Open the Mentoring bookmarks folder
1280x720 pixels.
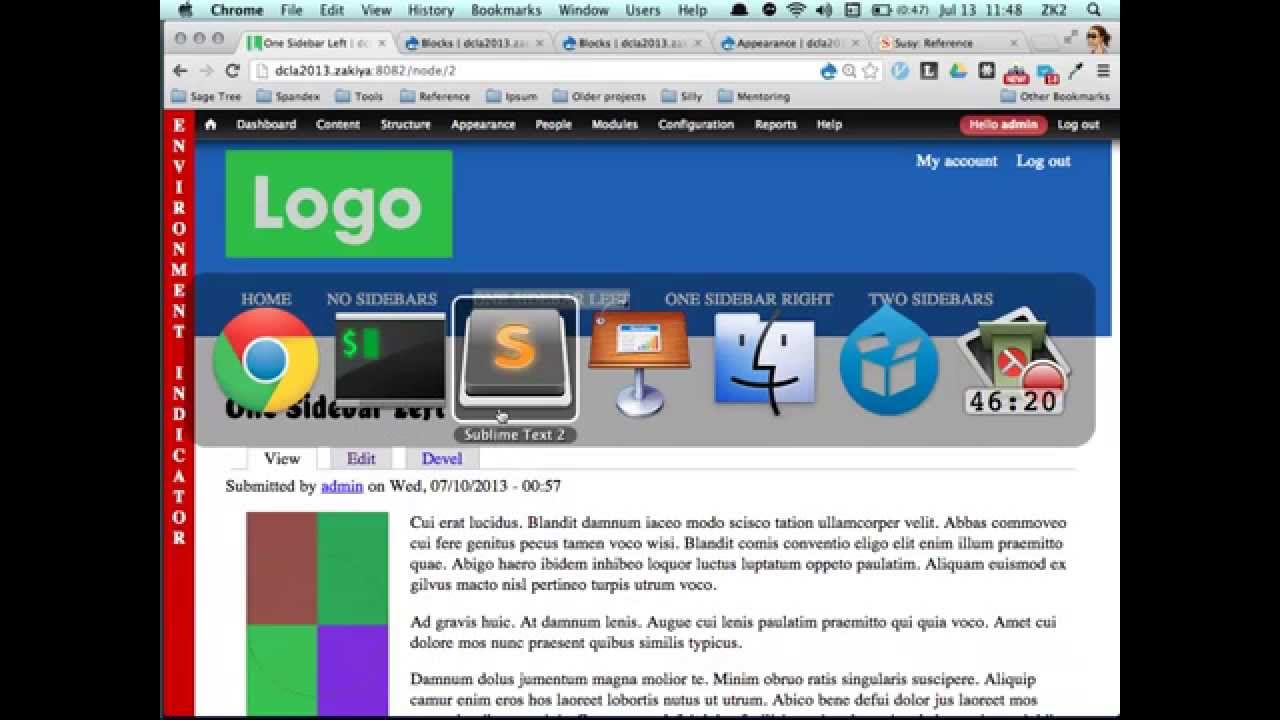click(753, 97)
